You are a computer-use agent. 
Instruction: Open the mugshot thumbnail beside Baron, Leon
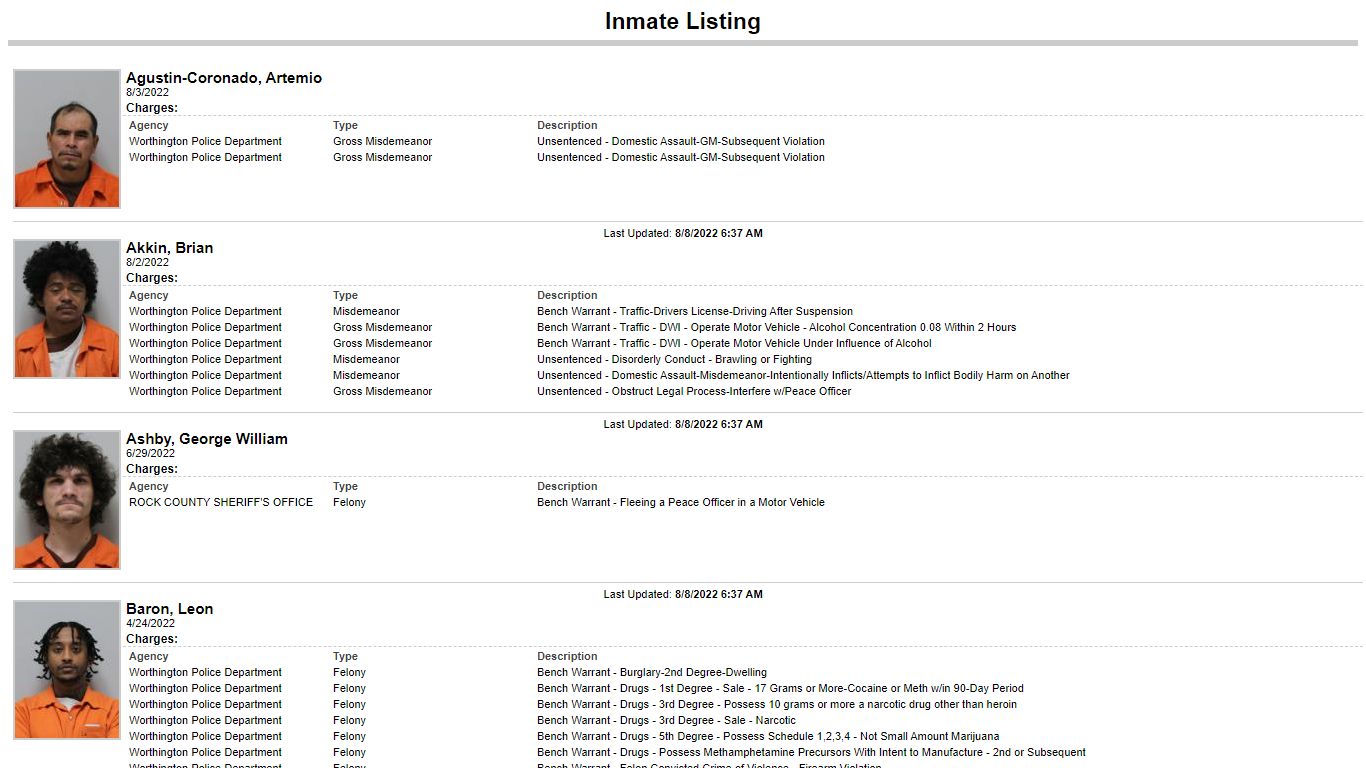tap(67, 670)
